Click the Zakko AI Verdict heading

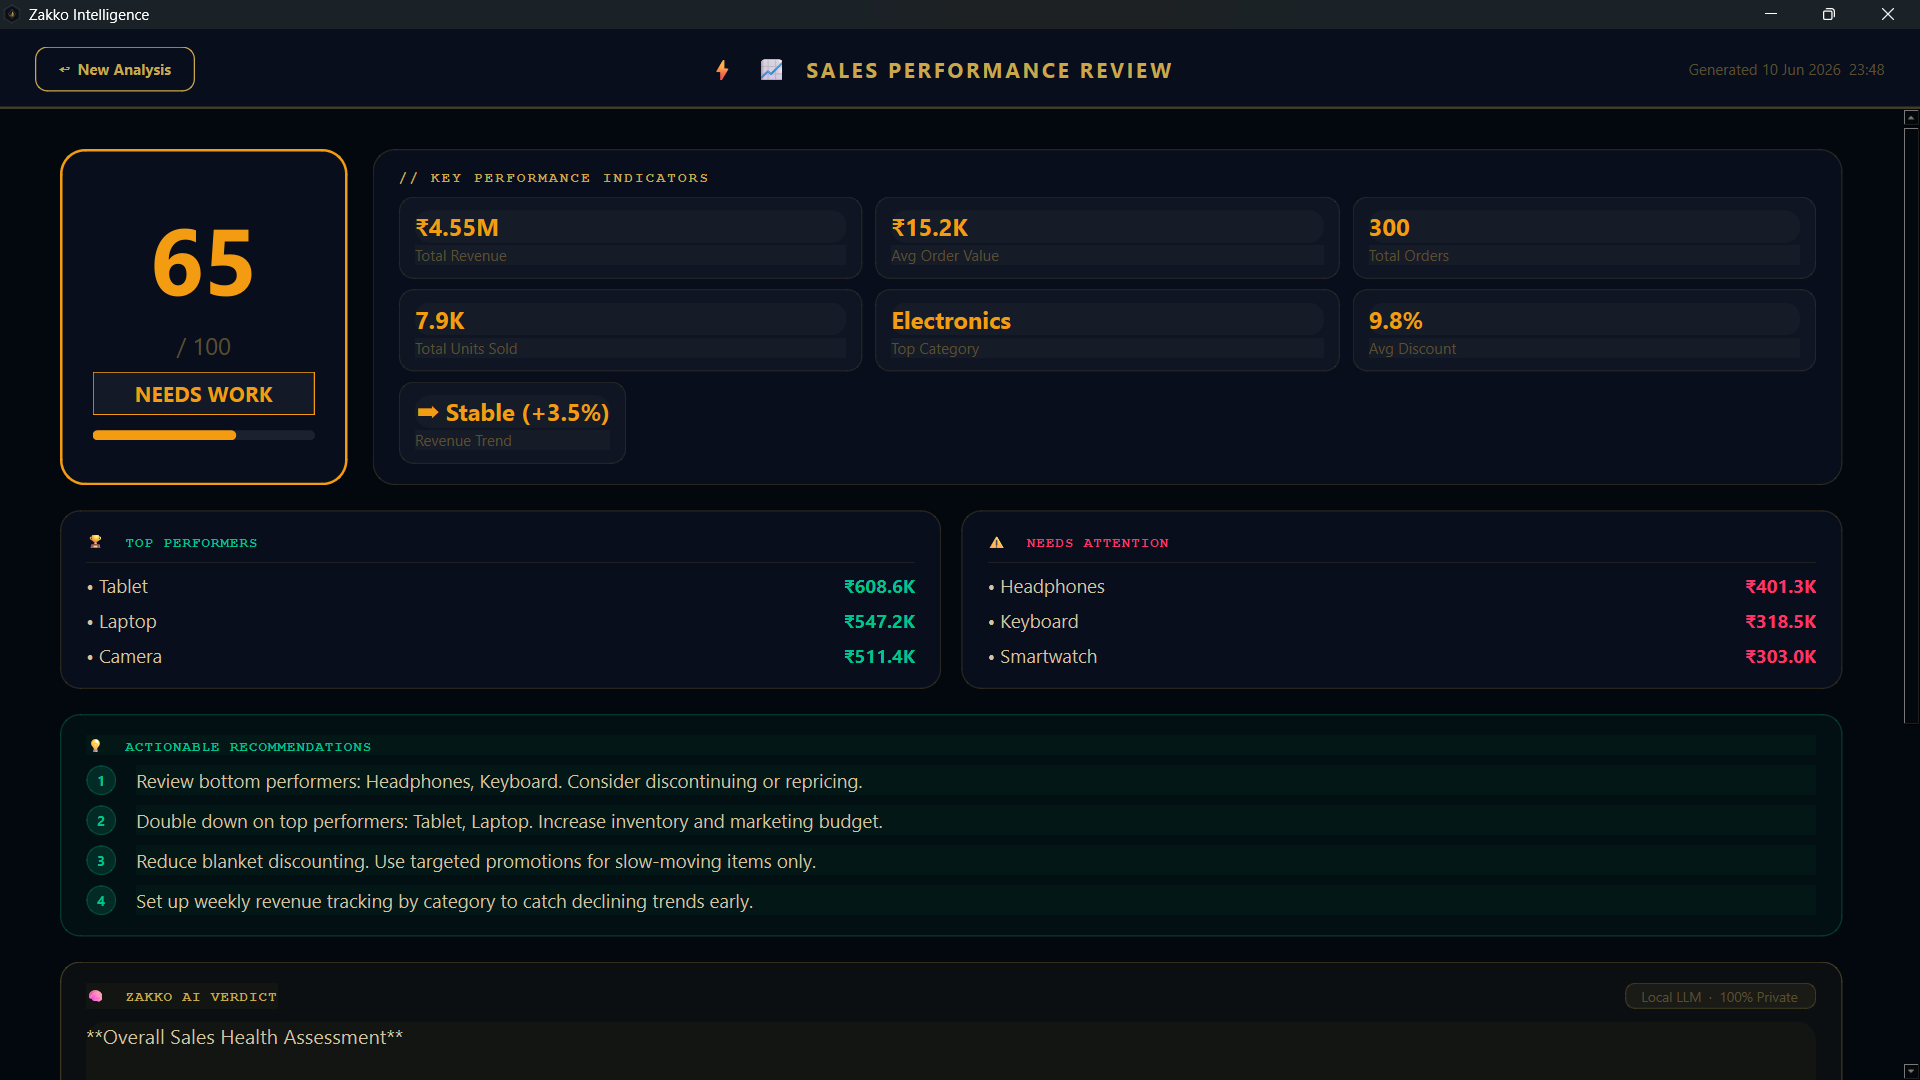201,997
